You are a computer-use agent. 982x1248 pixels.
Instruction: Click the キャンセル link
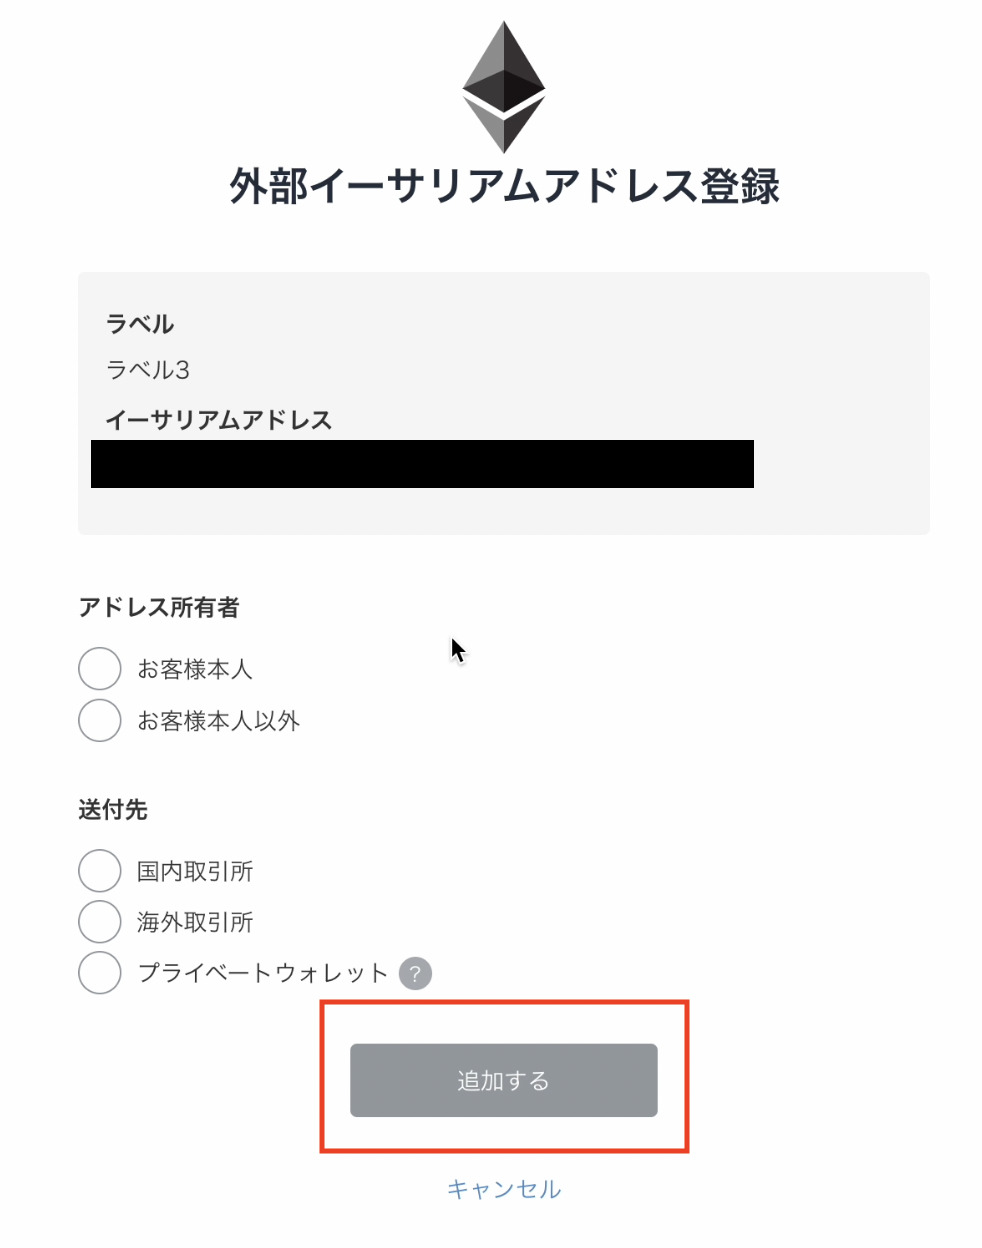[503, 1189]
